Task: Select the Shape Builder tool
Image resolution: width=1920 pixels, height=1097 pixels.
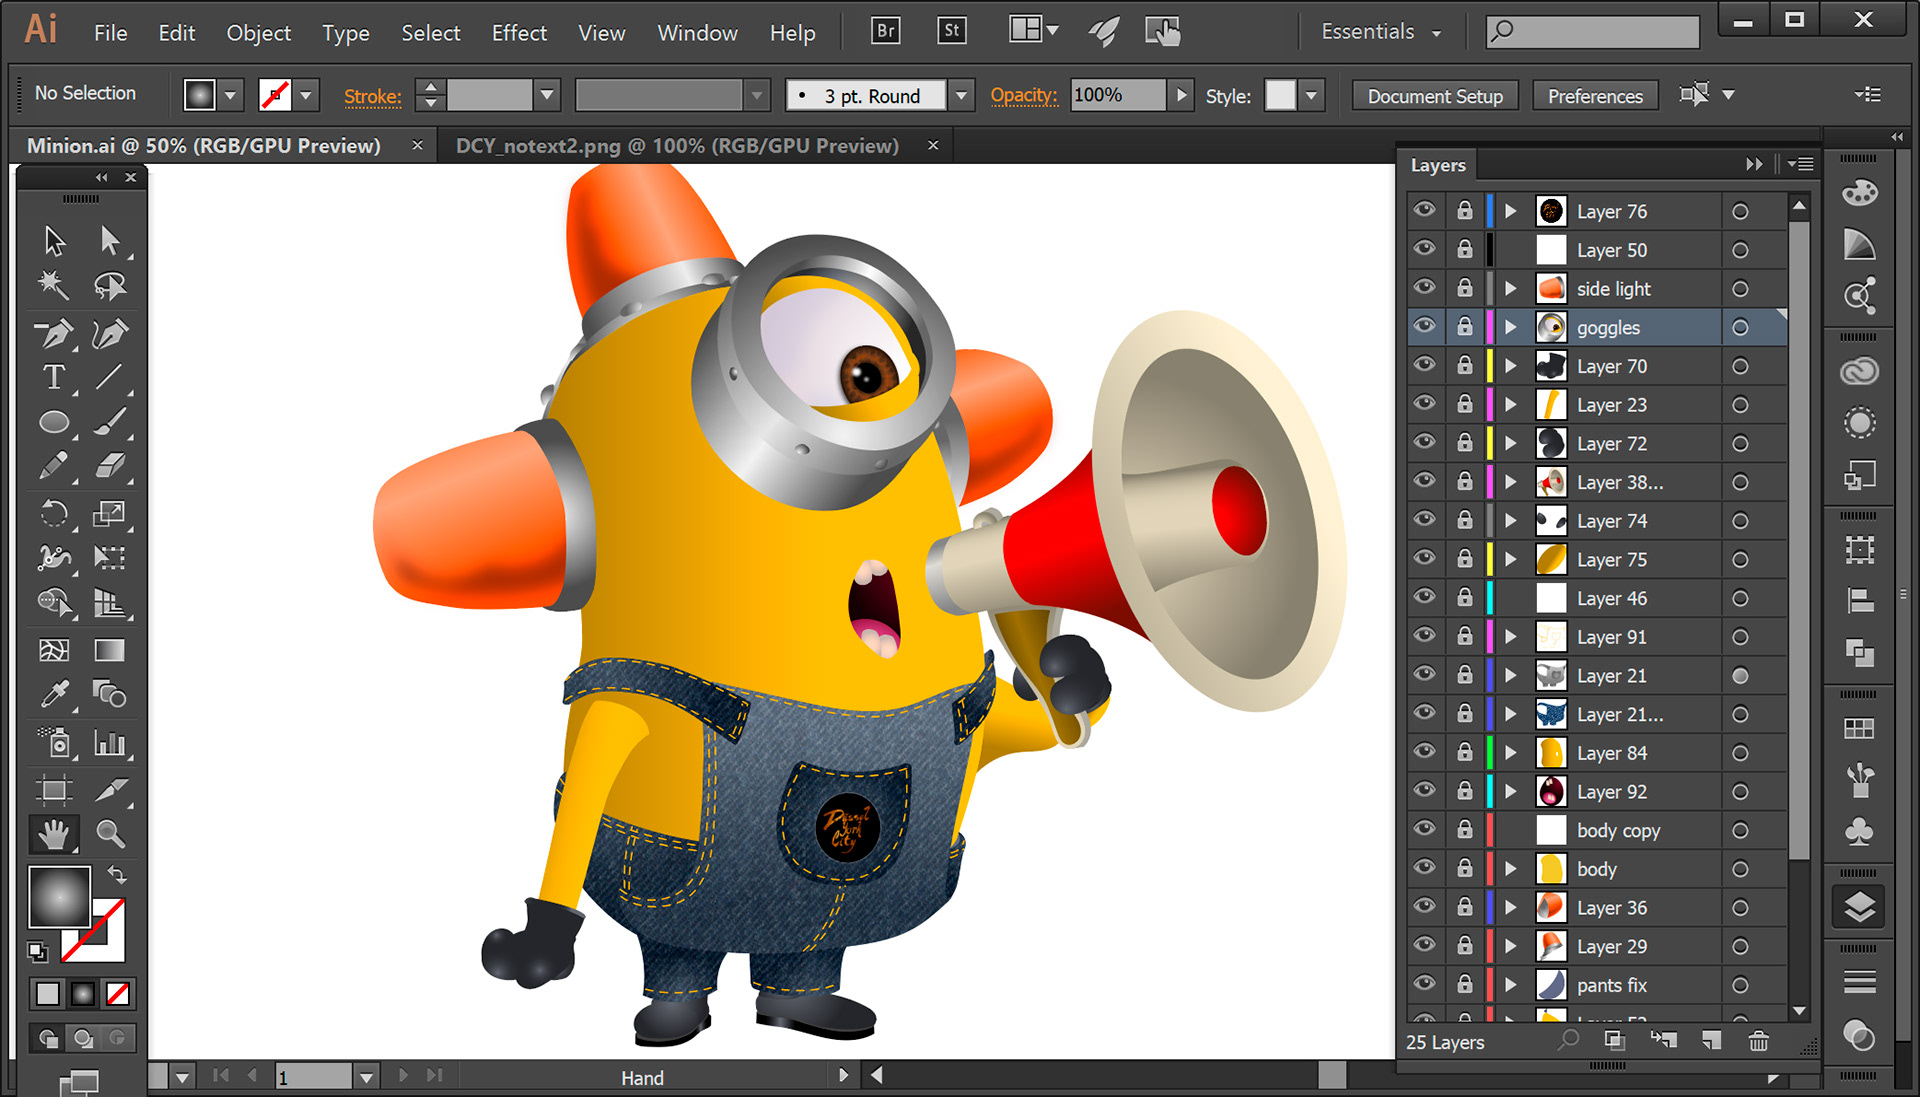Action: tap(54, 602)
